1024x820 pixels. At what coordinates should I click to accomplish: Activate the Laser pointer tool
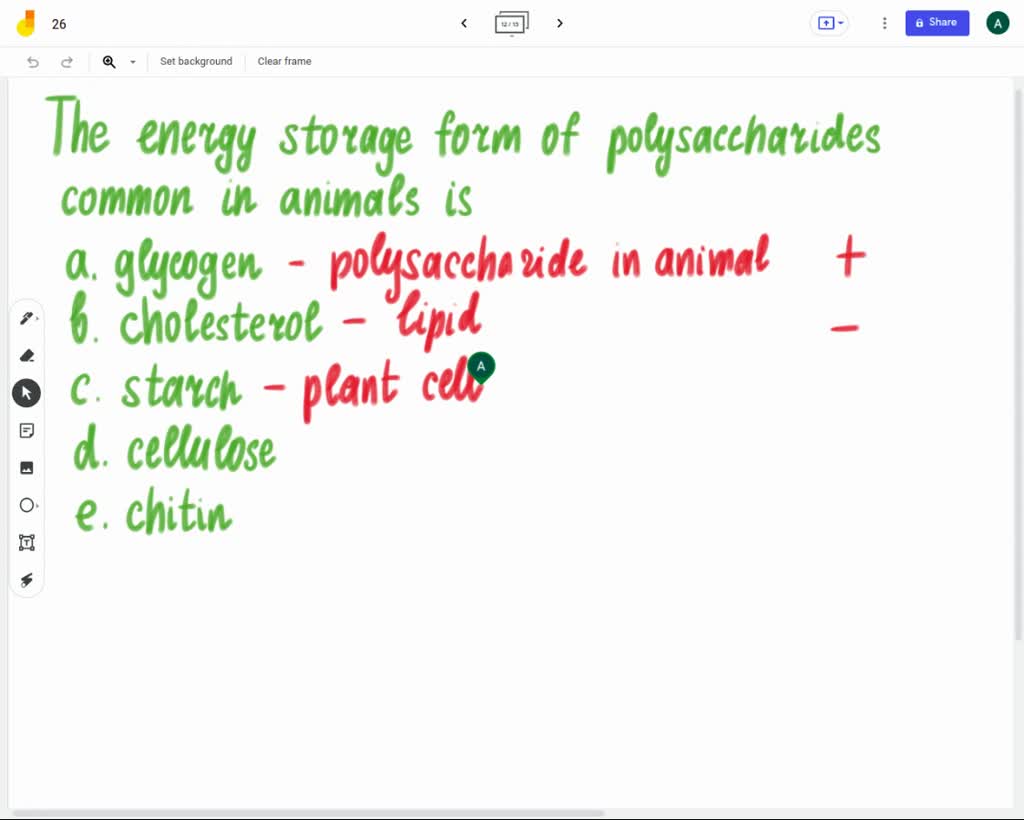click(27, 579)
